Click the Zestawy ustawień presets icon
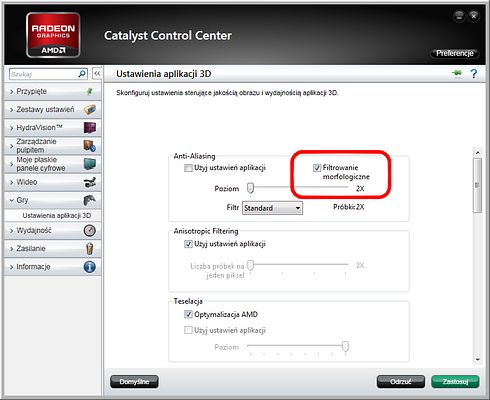Image resolution: width=490 pixels, height=400 pixels. coord(90,109)
